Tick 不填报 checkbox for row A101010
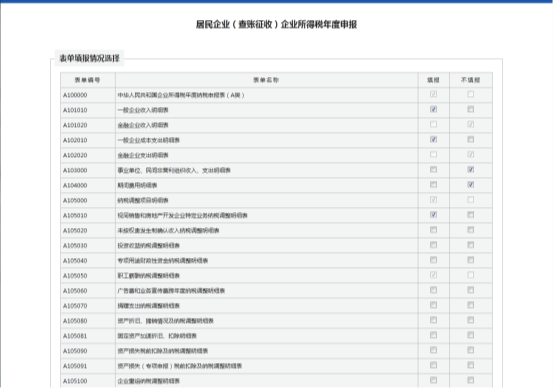The image size is (553, 388). pos(470,109)
